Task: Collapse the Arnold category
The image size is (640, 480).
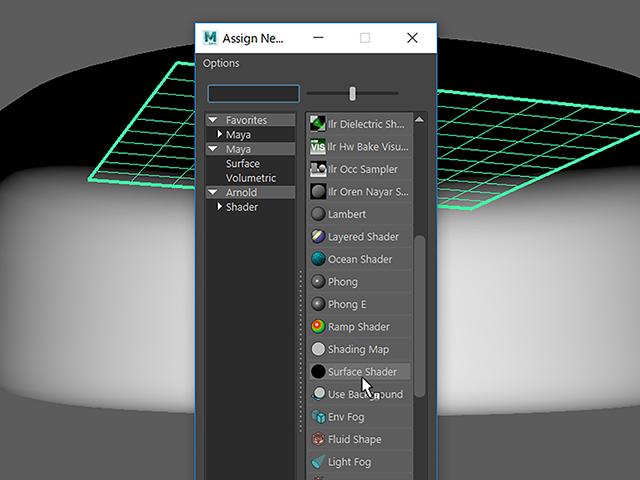Action: click(x=213, y=192)
